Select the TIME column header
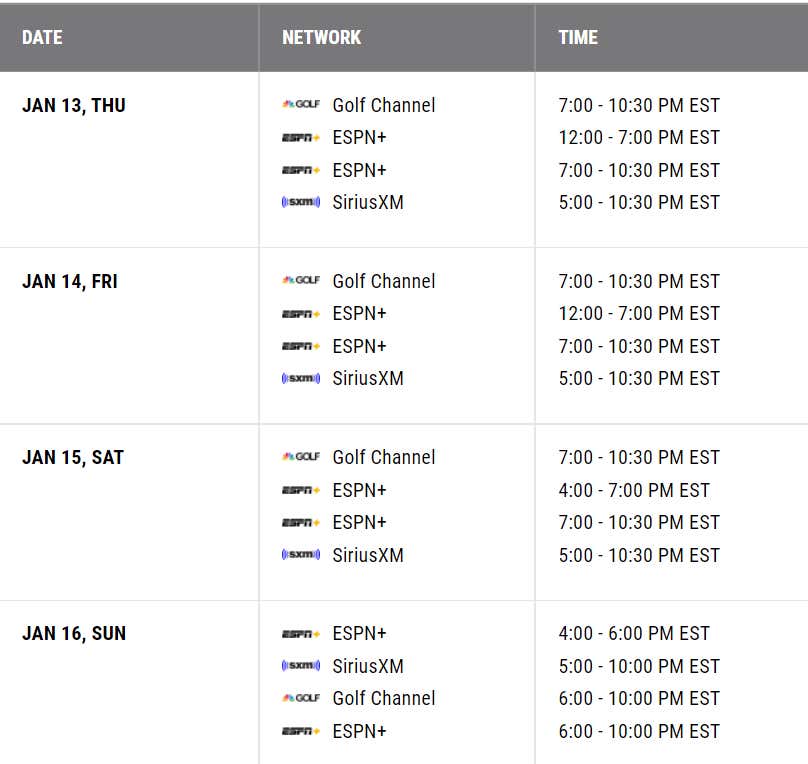The image size is (808, 764). click(578, 38)
